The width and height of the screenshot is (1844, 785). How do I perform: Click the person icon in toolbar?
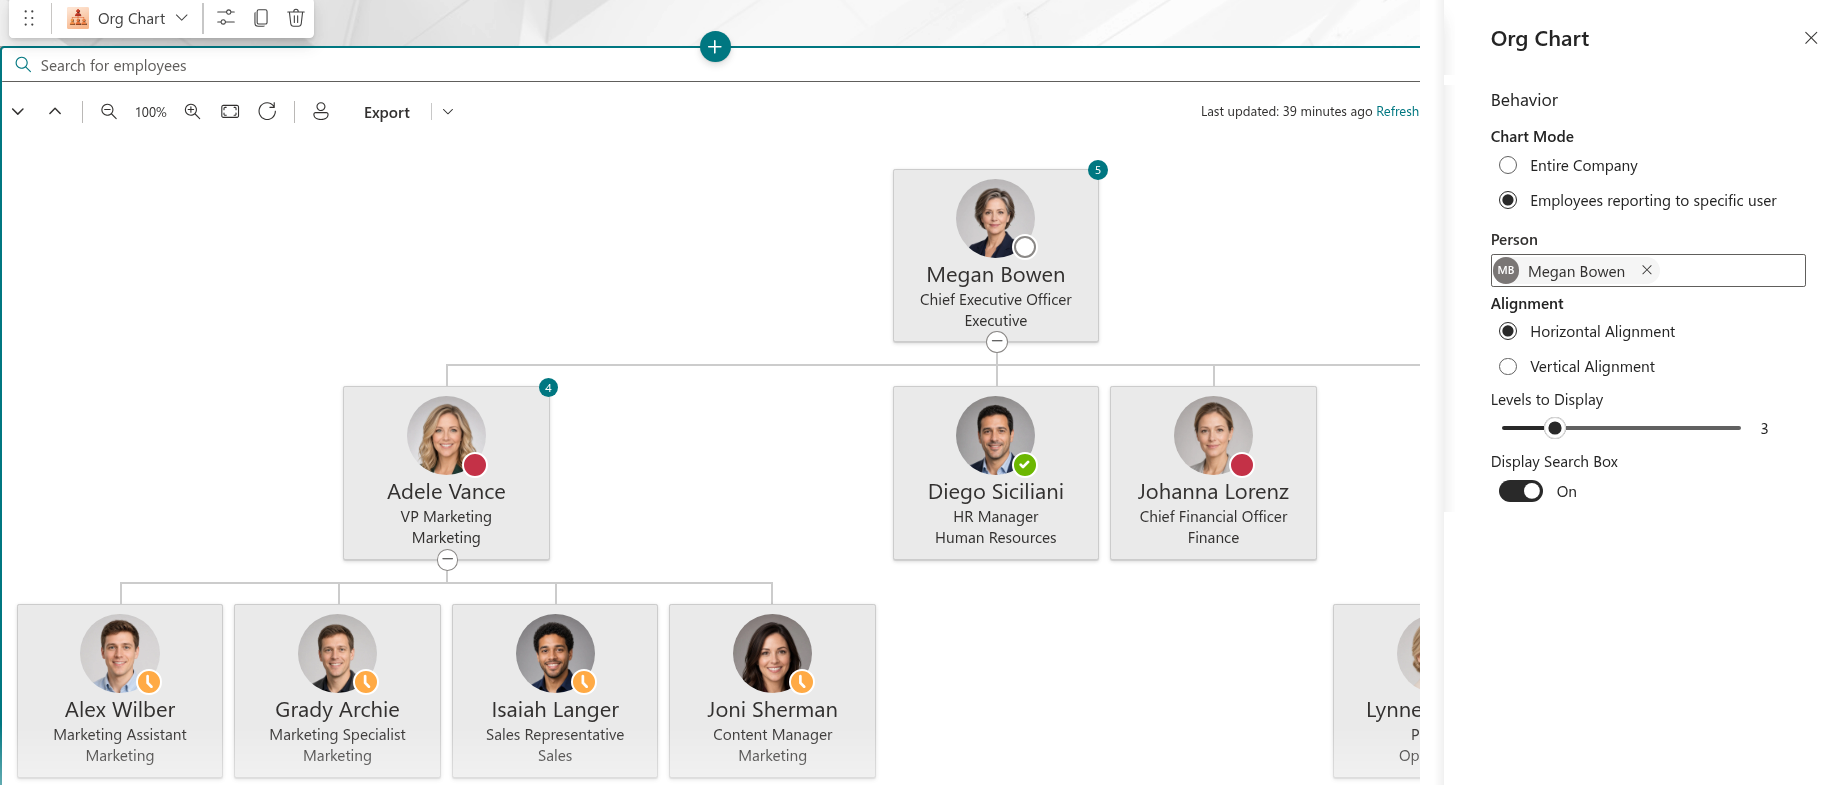point(321,112)
